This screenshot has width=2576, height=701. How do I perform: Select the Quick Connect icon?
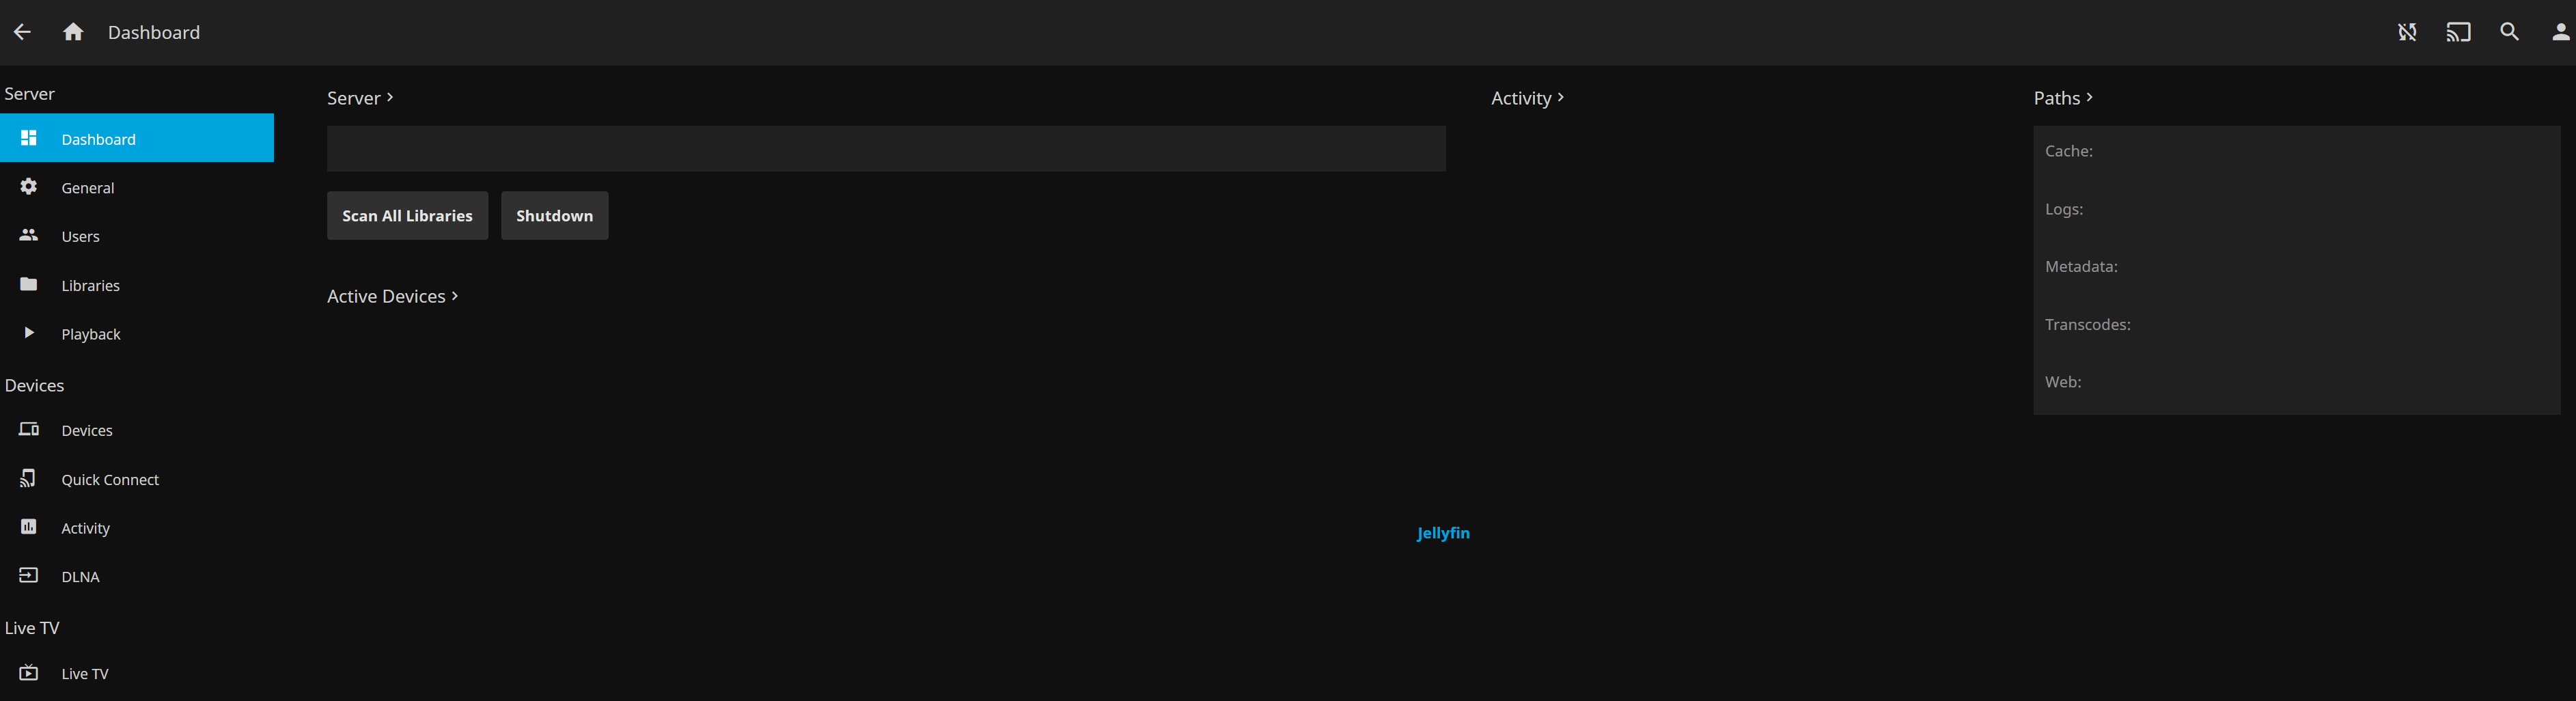(28, 478)
